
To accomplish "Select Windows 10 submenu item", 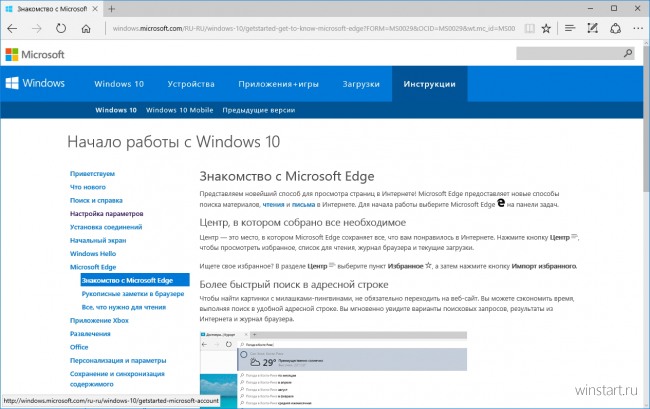I will (x=116, y=110).
